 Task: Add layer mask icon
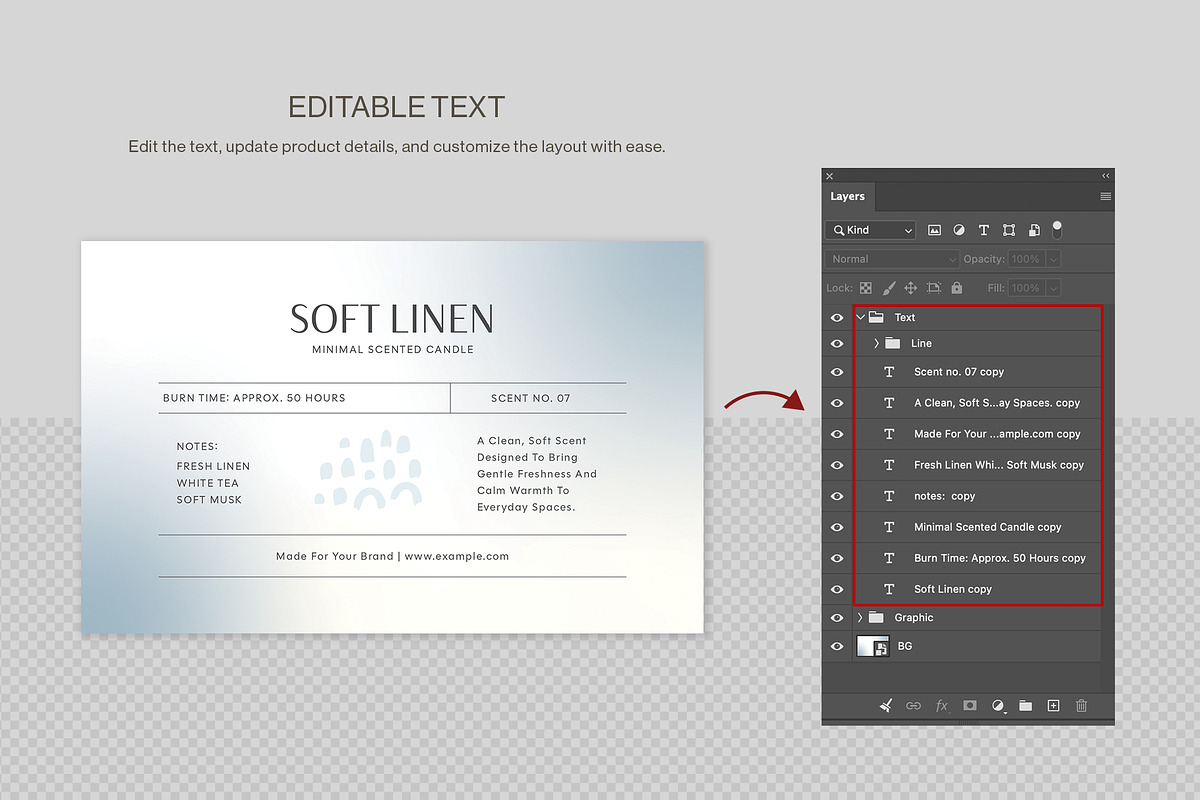point(969,705)
